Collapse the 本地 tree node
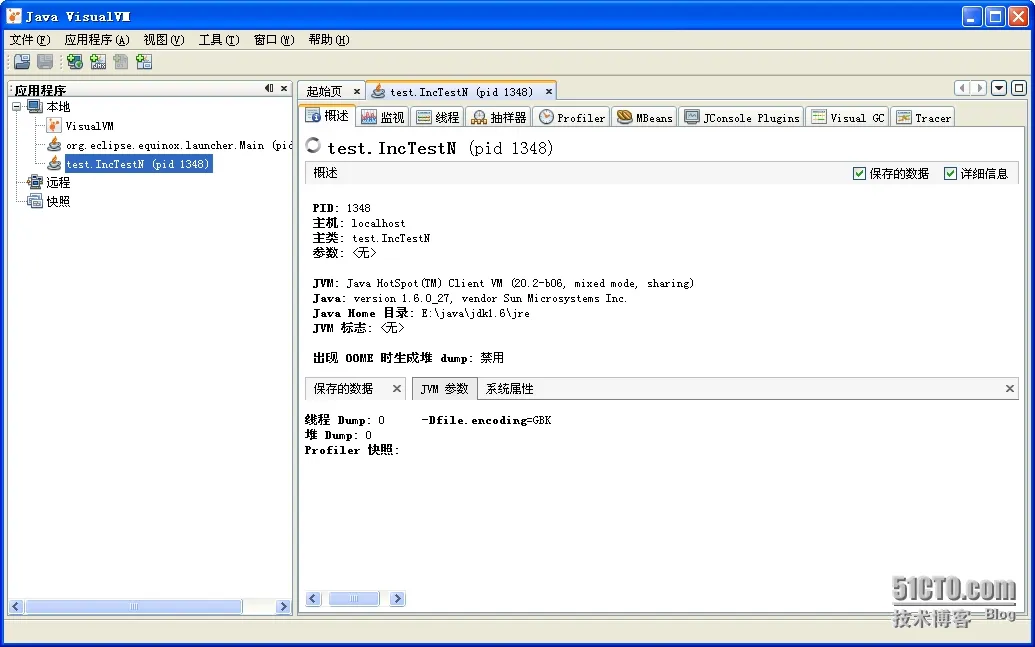This screenshot has height=647, width=1035. pyautogui.click(x=17, y=106)
